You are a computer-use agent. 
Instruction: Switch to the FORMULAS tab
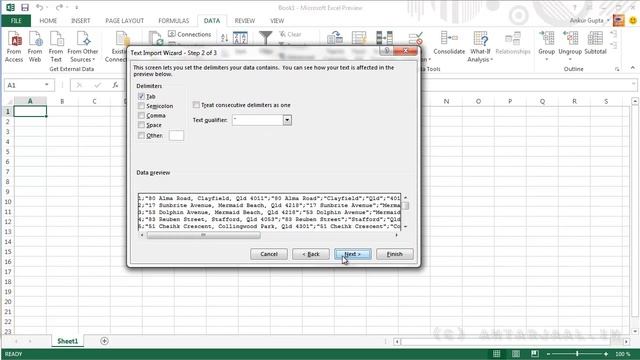tap(173, 20)
